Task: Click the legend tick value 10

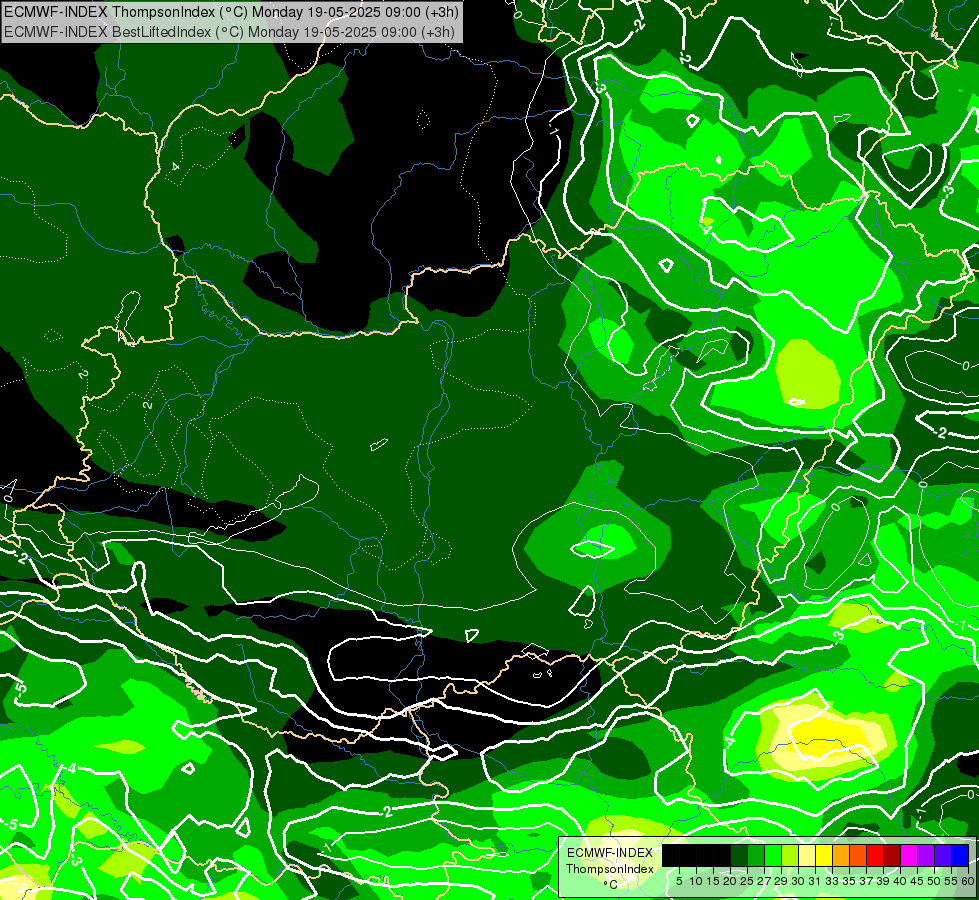Action: pos(696,881)
